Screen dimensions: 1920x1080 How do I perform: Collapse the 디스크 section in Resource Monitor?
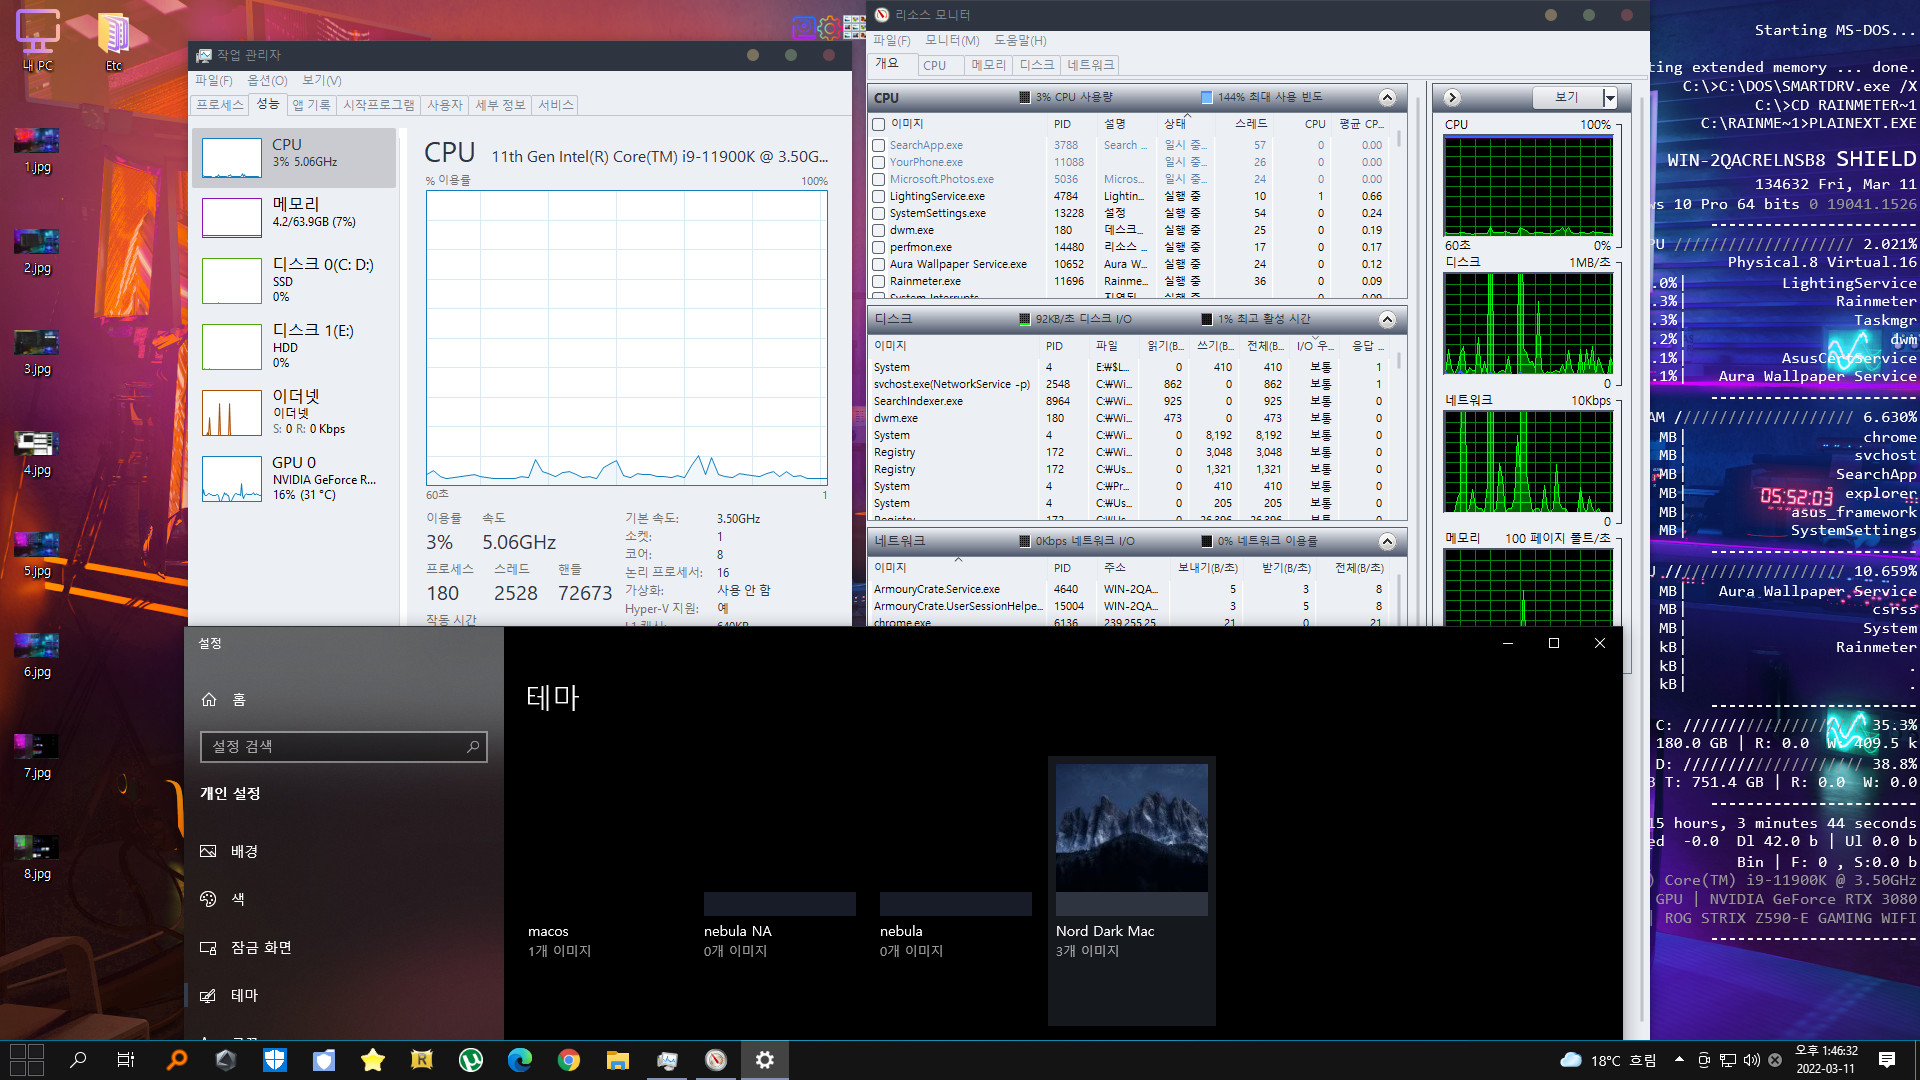pyautogui.click(x=1387, y=319)
